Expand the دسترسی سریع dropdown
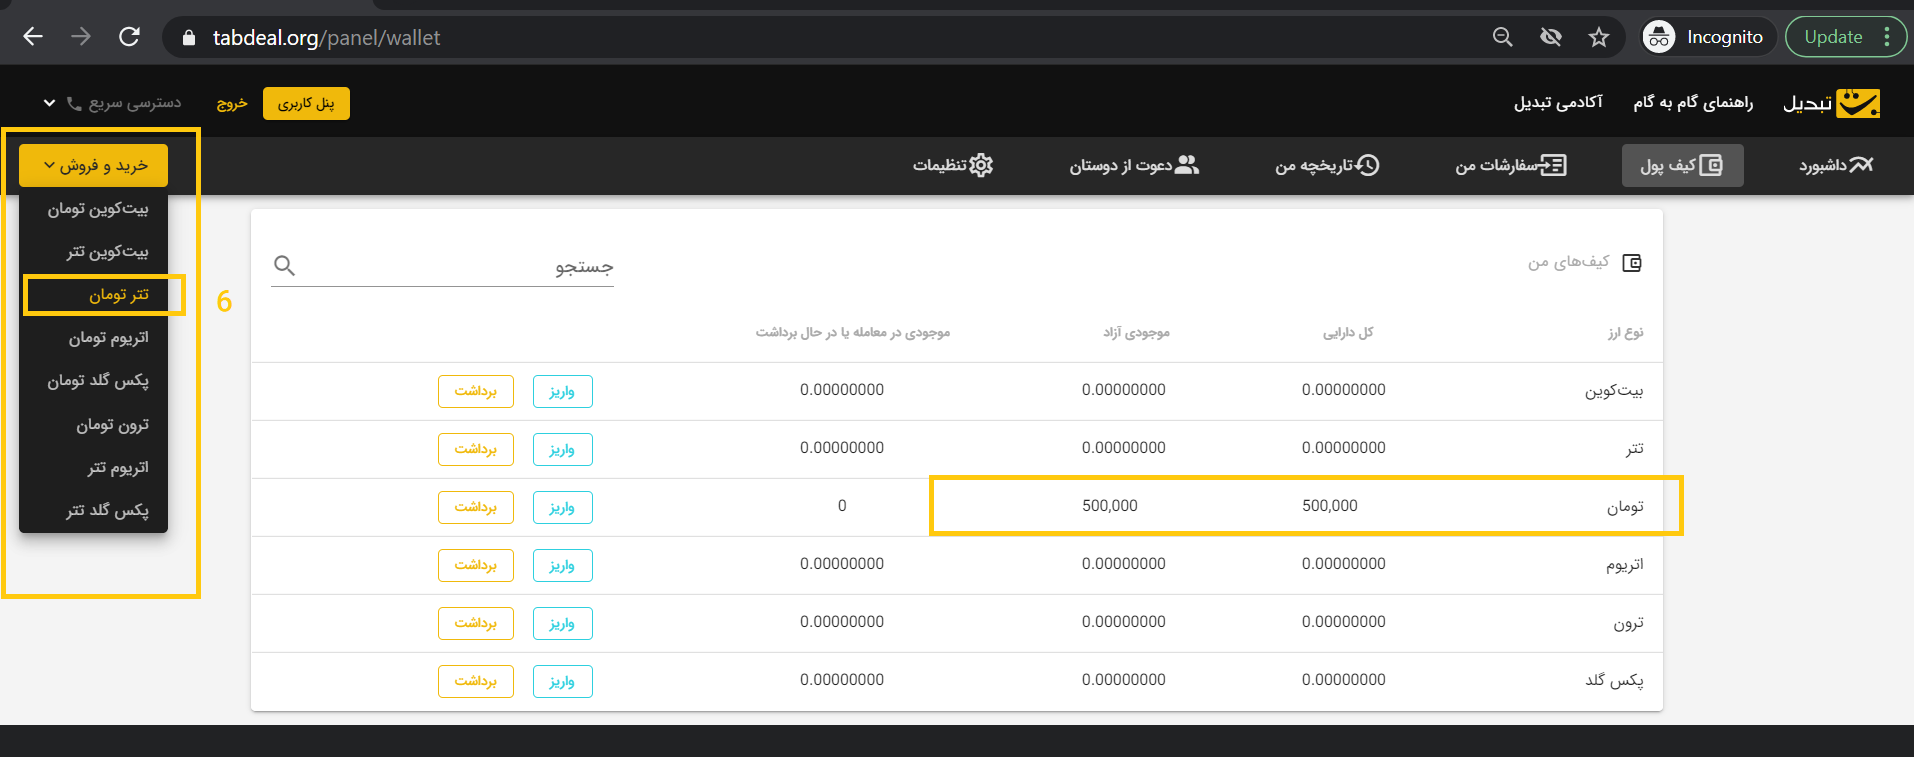The image size is (1914, 757). click(x=112, y=103)
